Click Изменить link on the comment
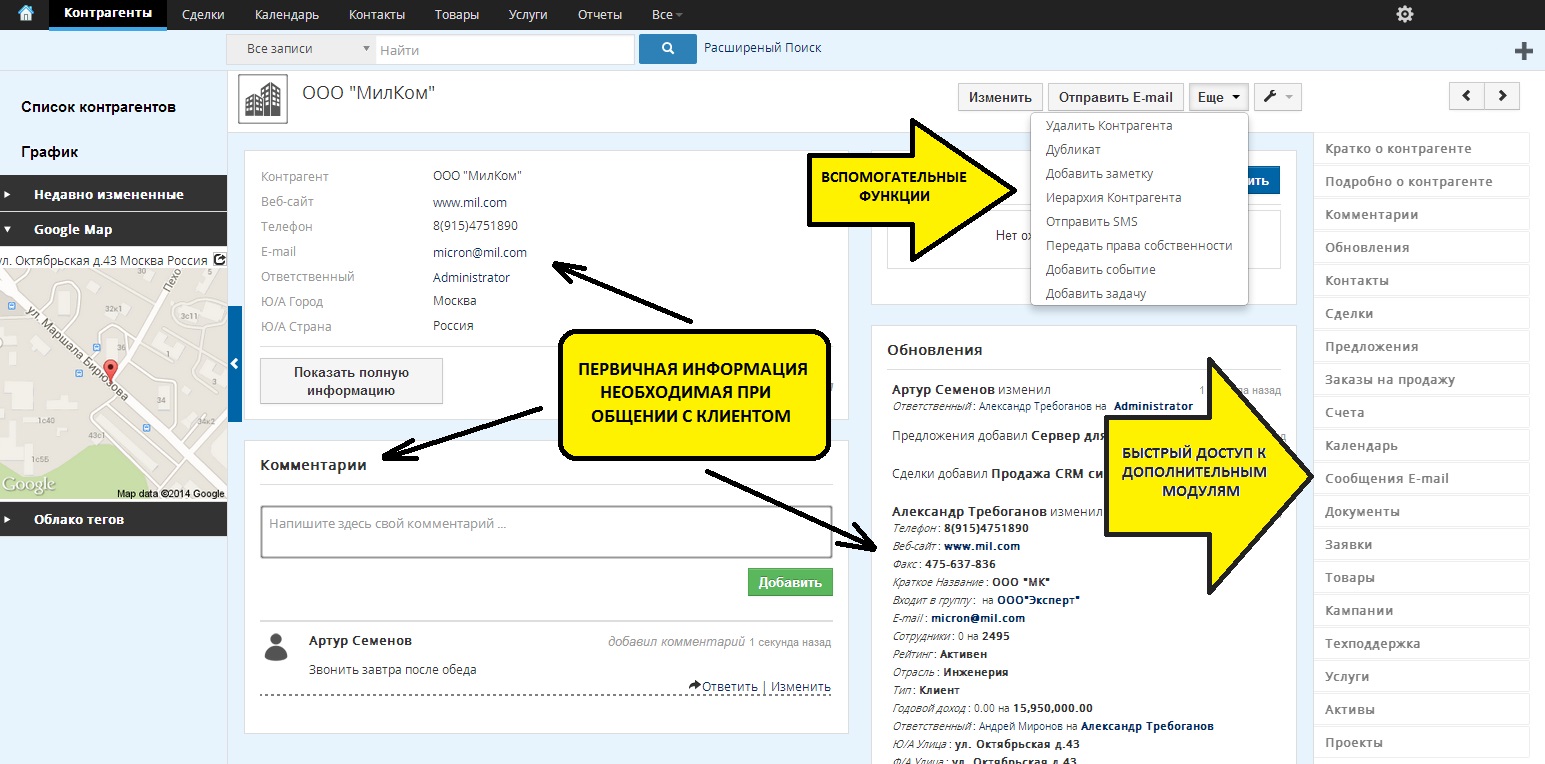Image resolution: width=1545 pixels, height=764 pixels. pyautogui.click(x=800, y=687)
